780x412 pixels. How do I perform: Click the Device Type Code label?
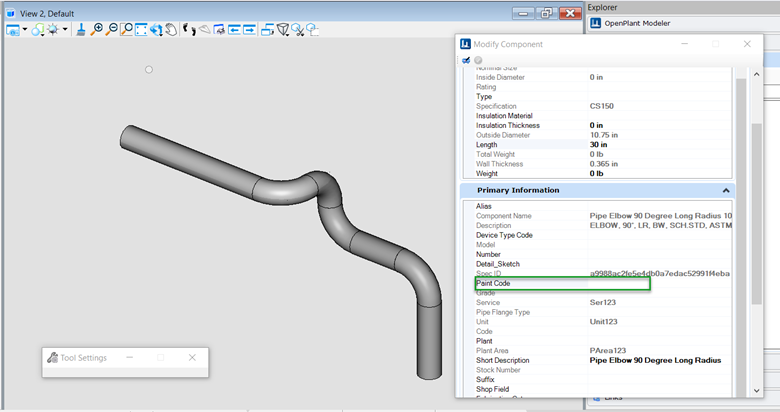point(504,235)
